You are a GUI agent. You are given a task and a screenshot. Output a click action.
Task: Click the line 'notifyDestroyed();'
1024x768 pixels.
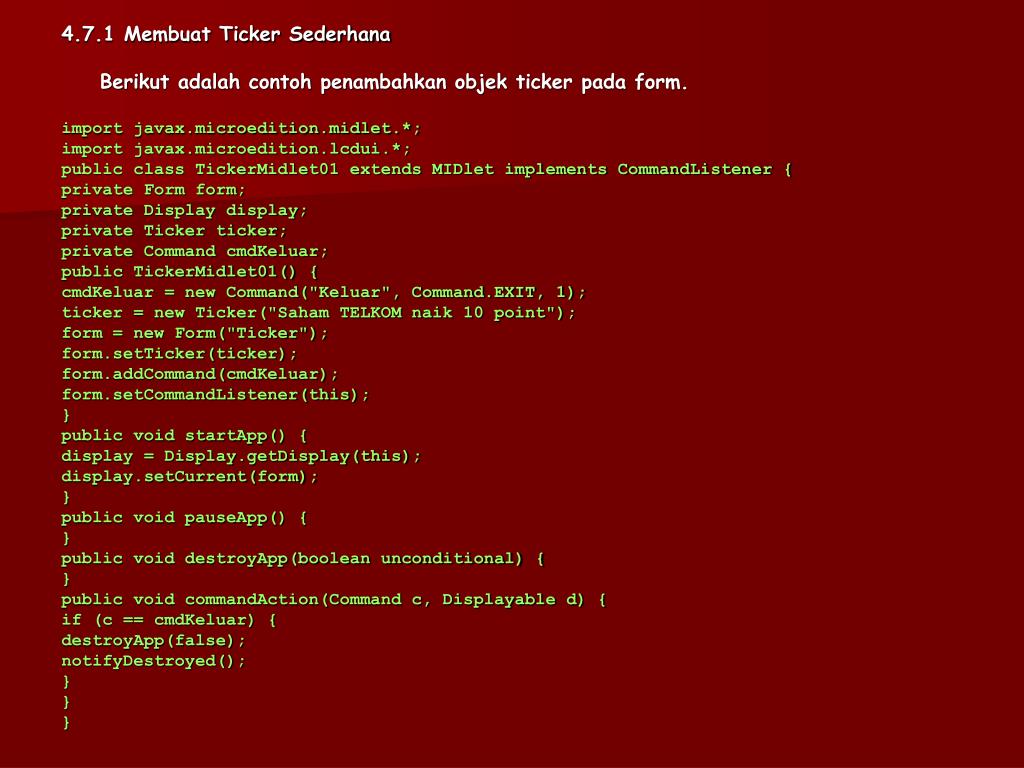[x=153, y=661]
